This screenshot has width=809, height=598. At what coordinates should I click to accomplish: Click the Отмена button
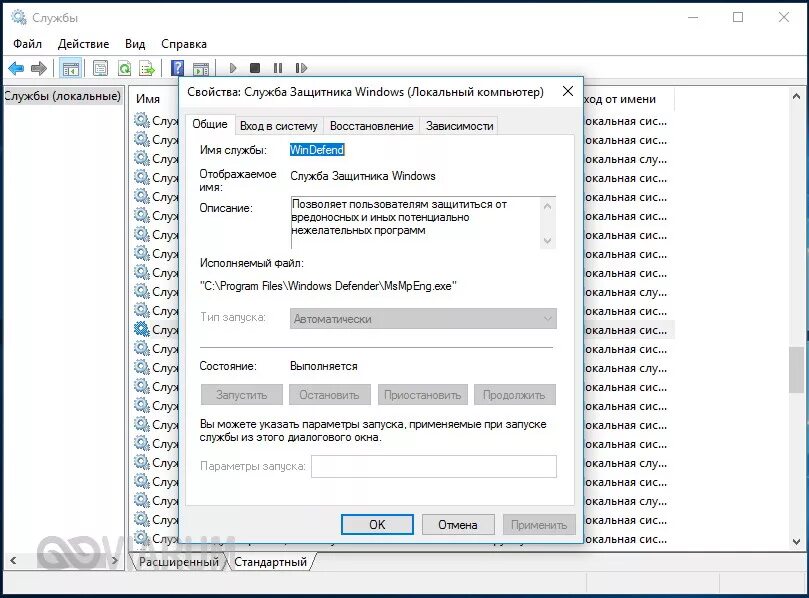458,525
